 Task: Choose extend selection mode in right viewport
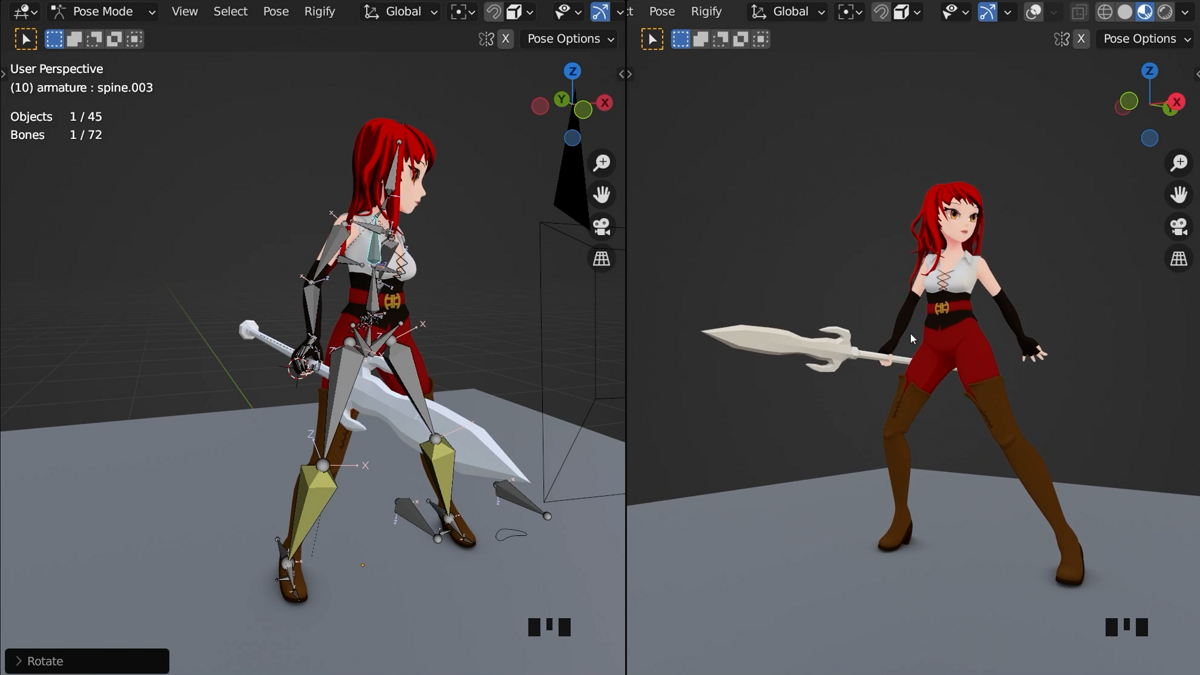coord(700,39)
